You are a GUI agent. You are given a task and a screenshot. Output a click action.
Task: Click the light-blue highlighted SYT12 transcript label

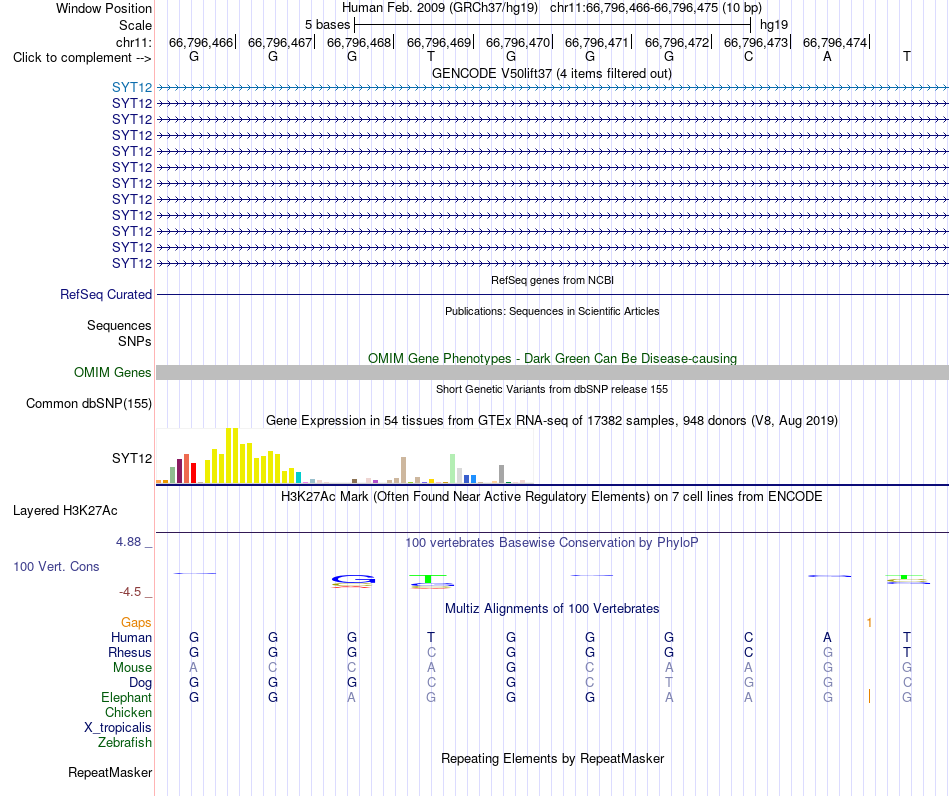click(x=131, y=88)
